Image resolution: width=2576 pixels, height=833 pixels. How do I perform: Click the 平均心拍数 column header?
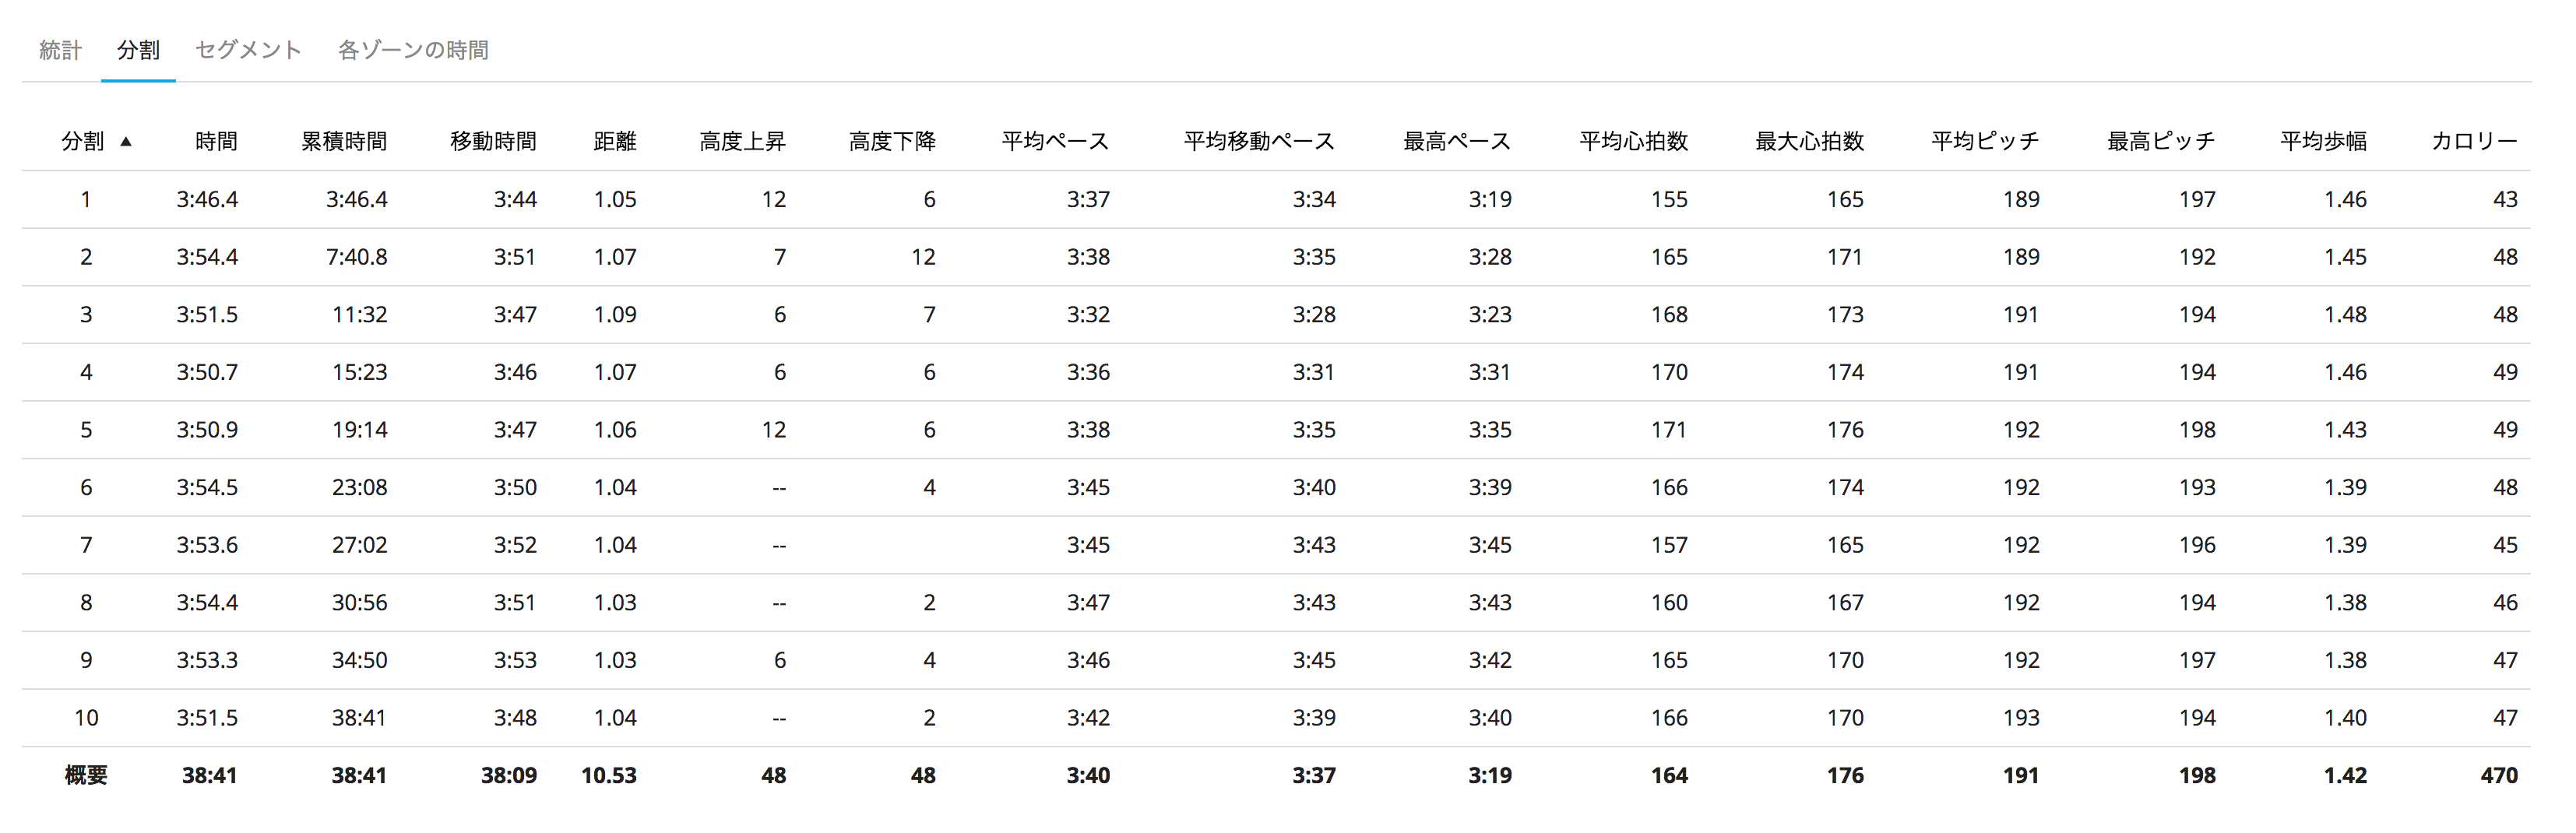tap(1633, 142)
